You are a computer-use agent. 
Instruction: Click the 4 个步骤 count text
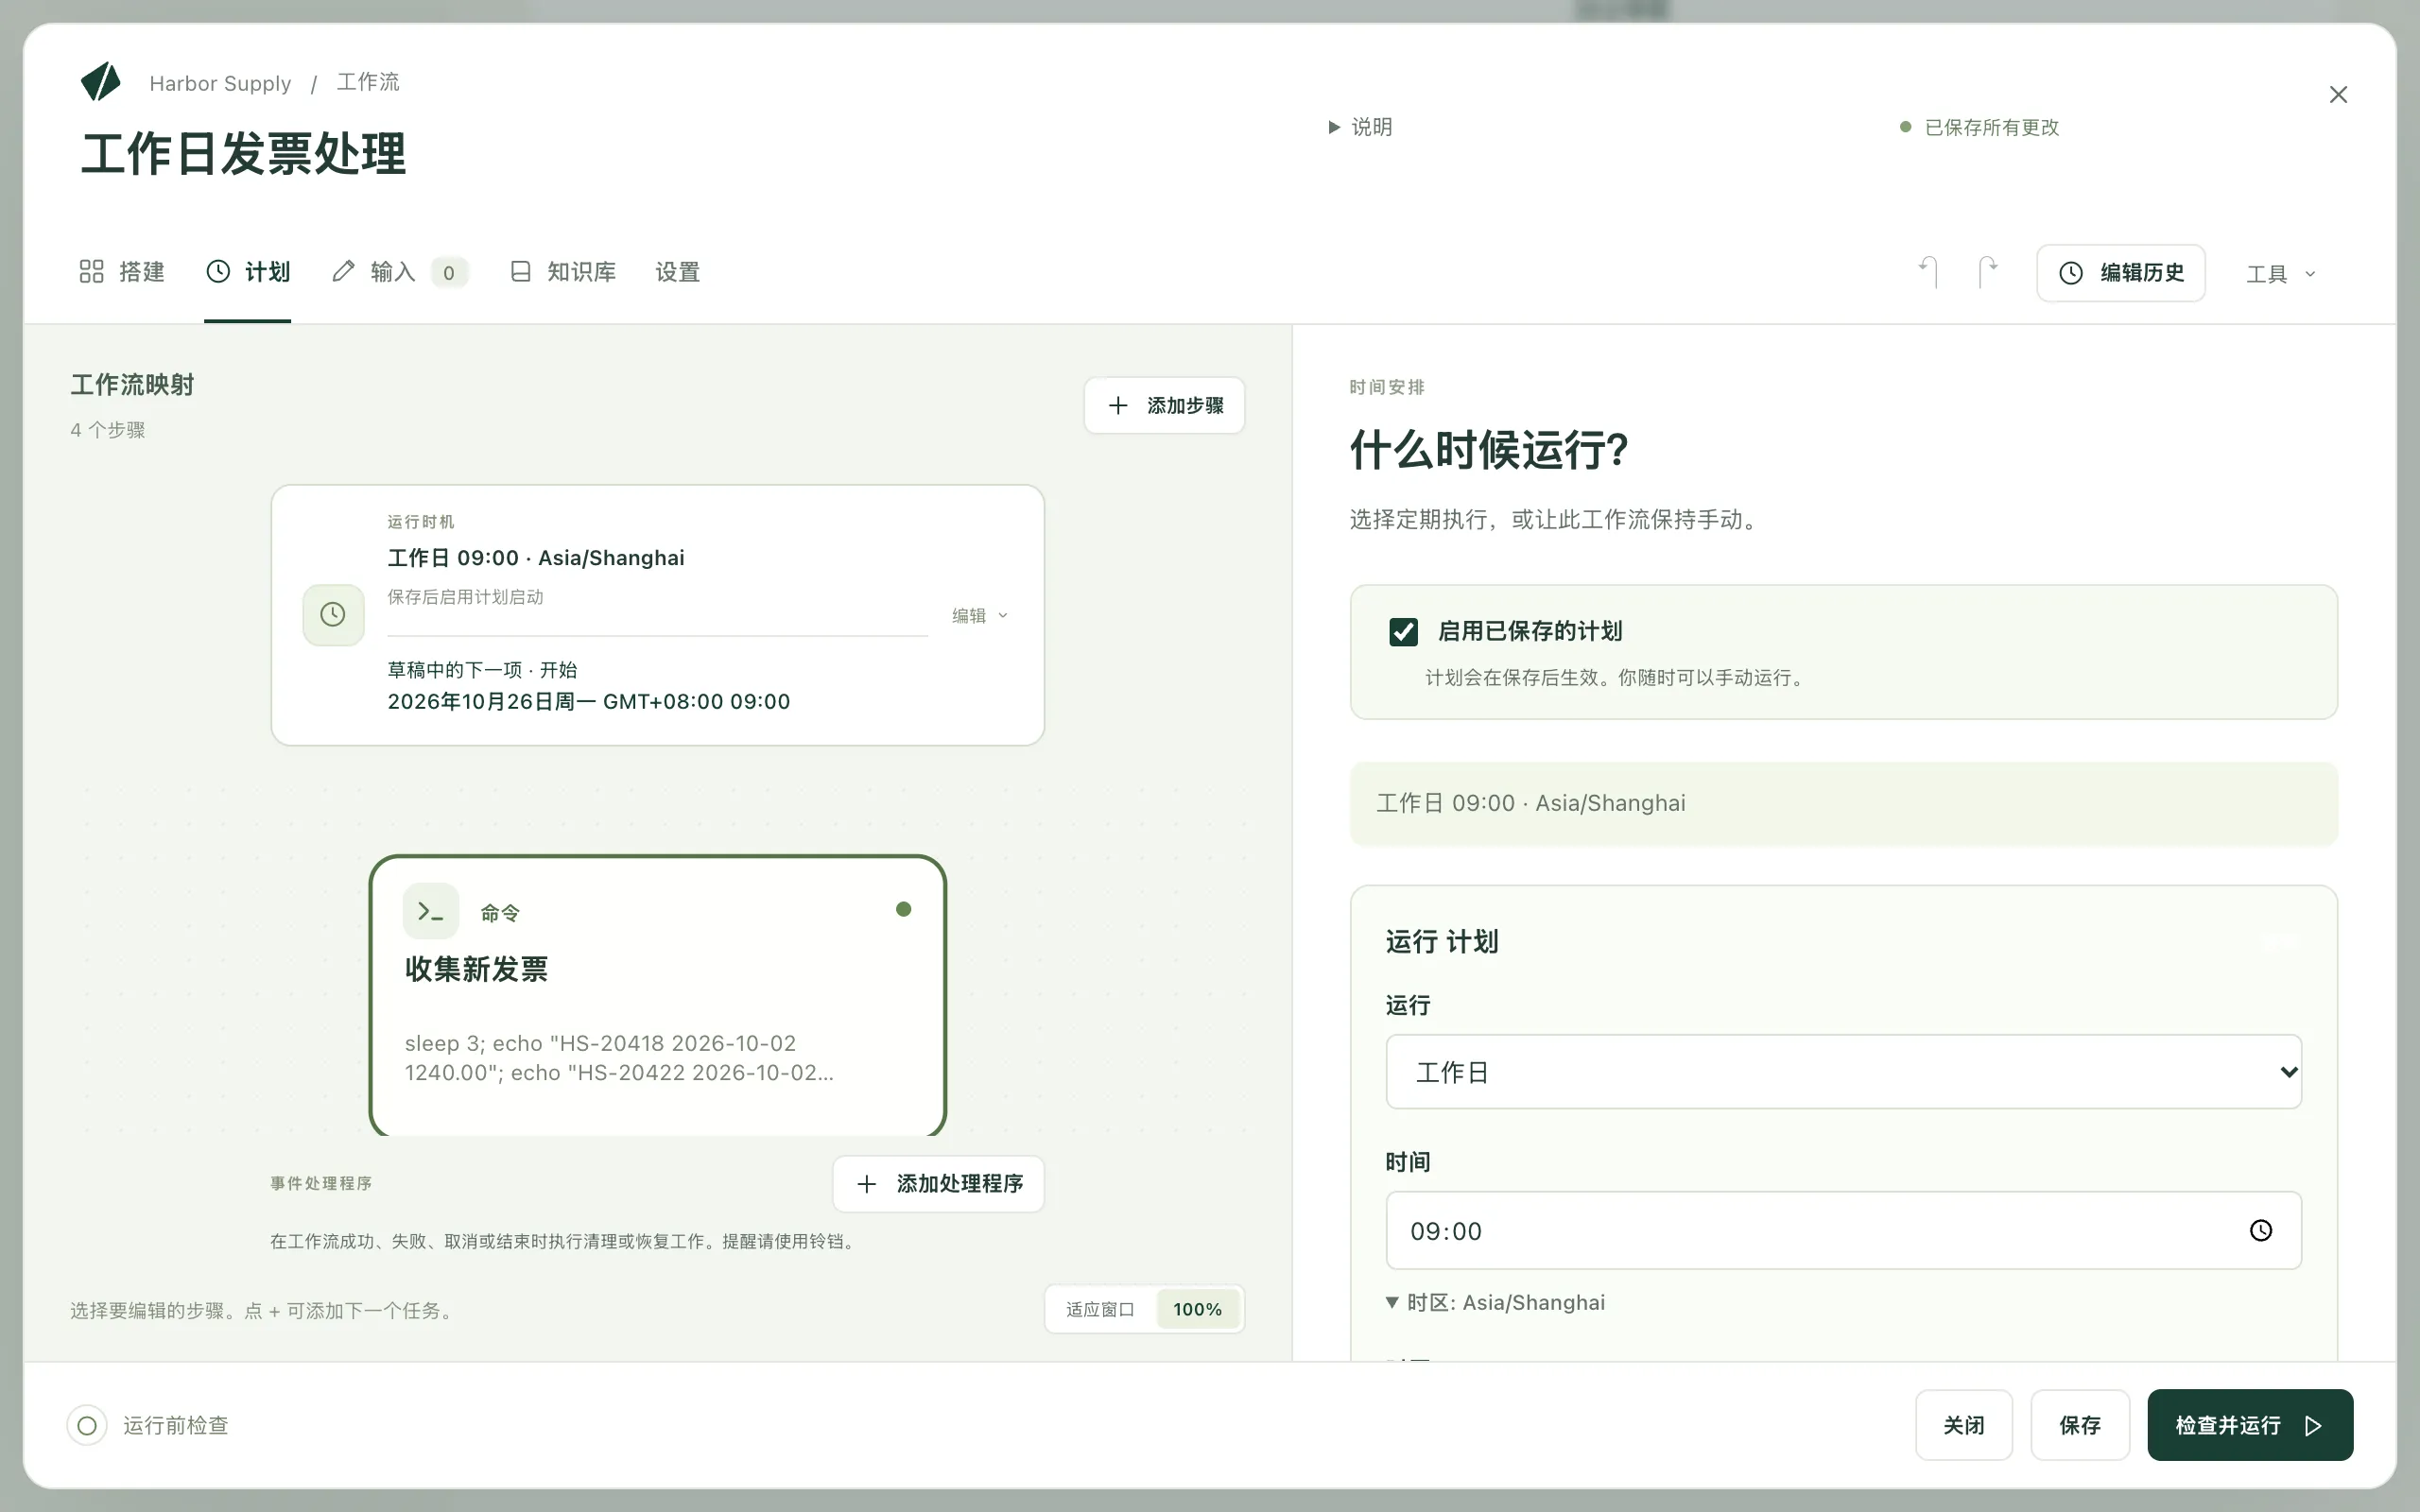point(108,430)
